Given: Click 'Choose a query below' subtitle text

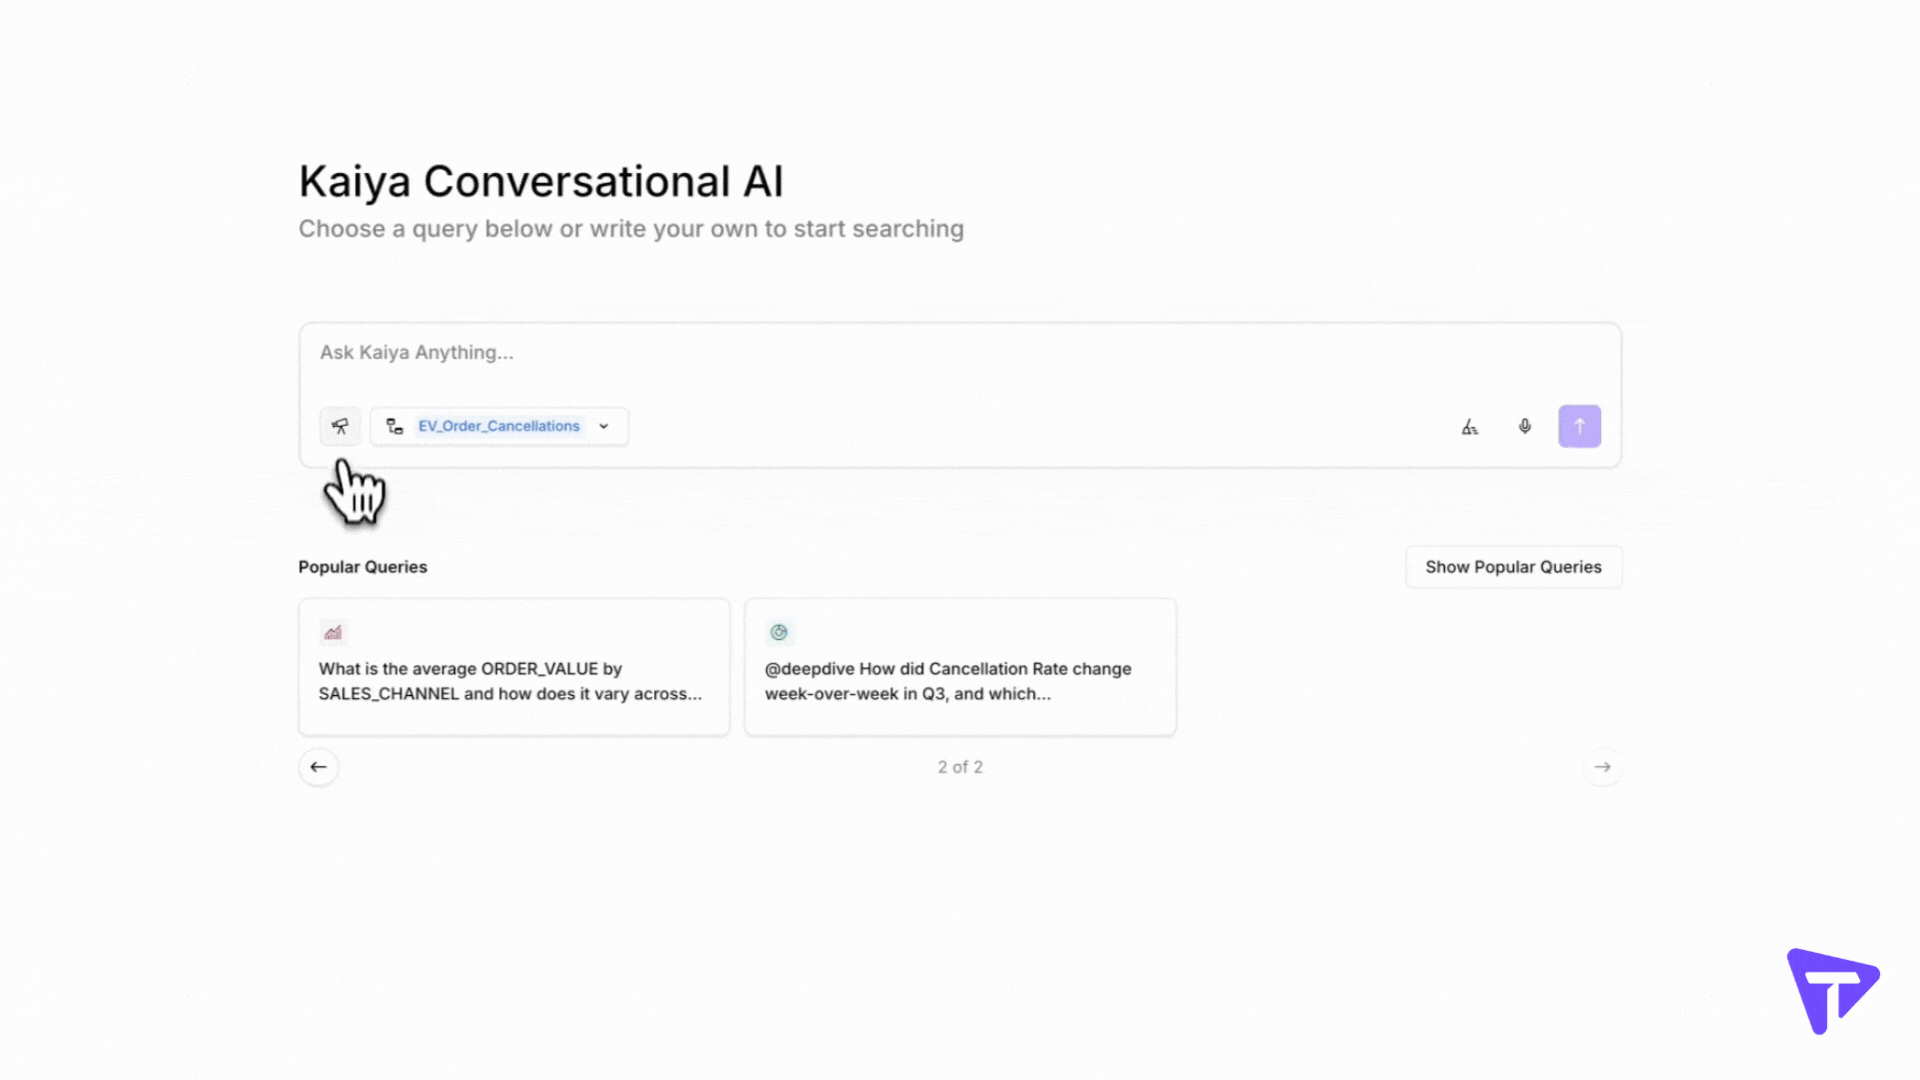Looking at the screenshot, I should (x=630, y=229).
